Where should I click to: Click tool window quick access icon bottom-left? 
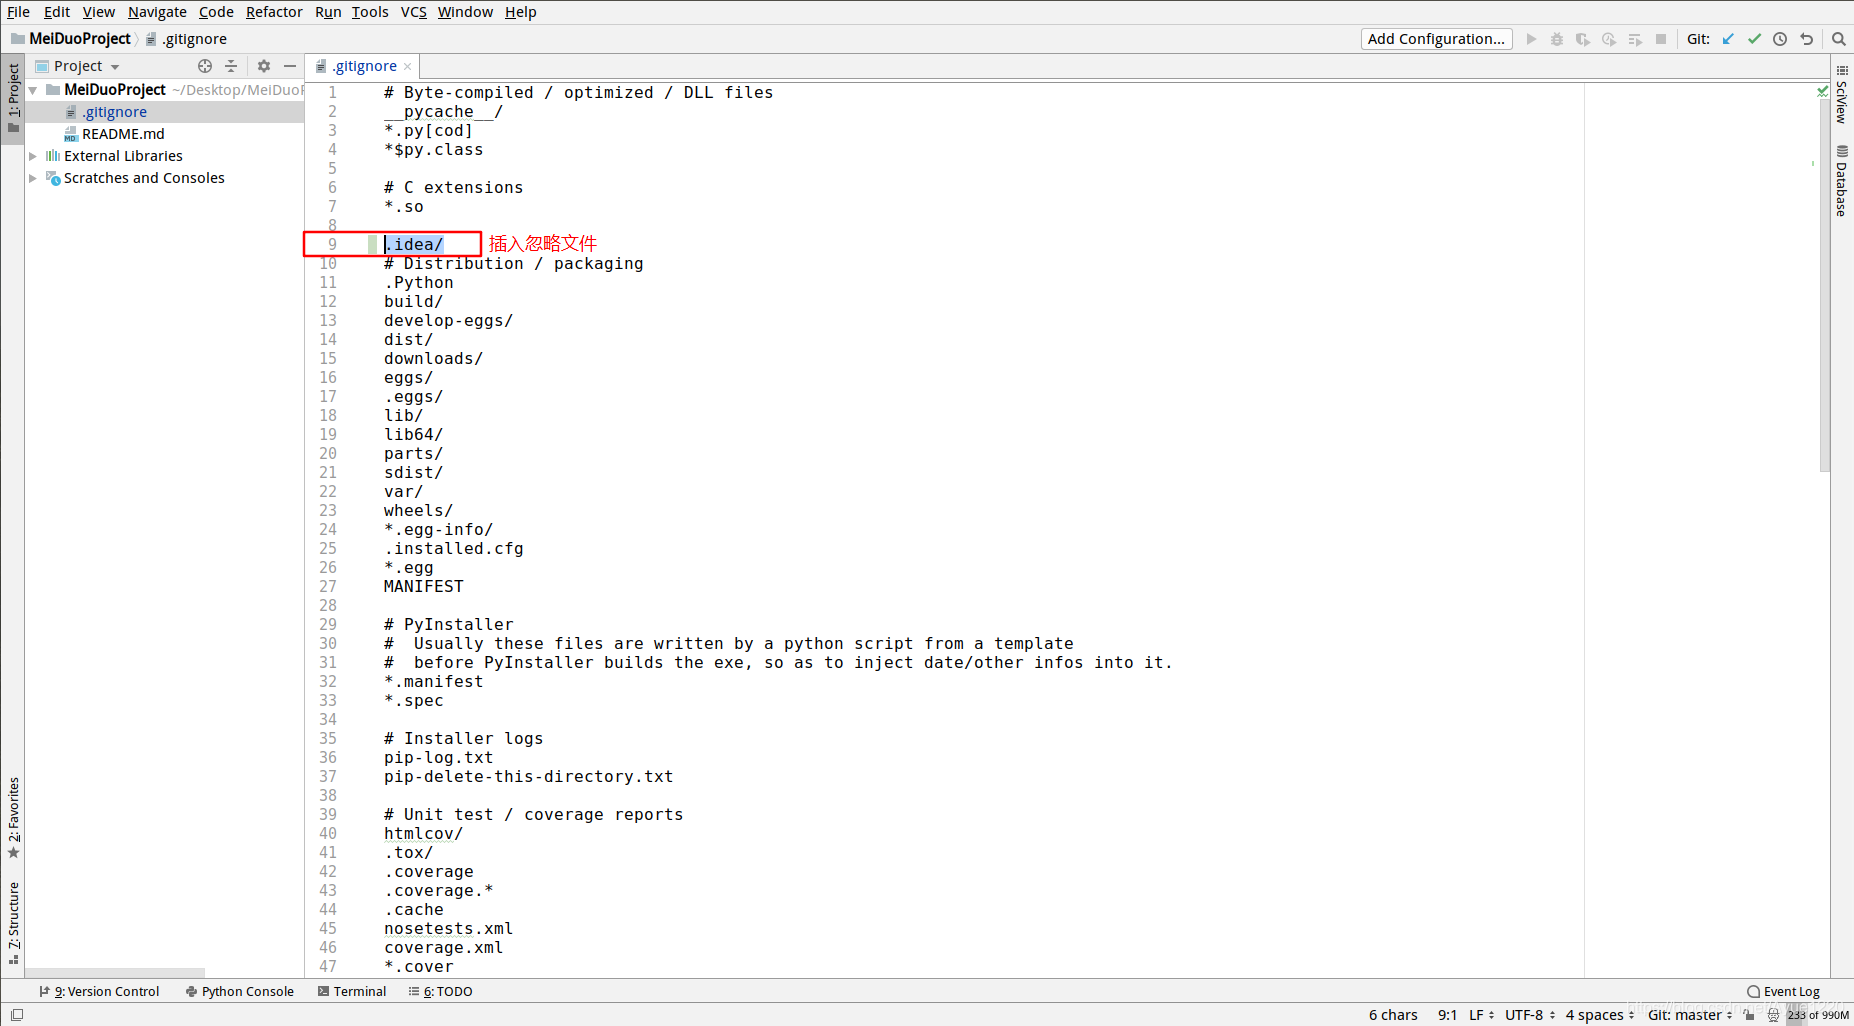click(16, 1015)
